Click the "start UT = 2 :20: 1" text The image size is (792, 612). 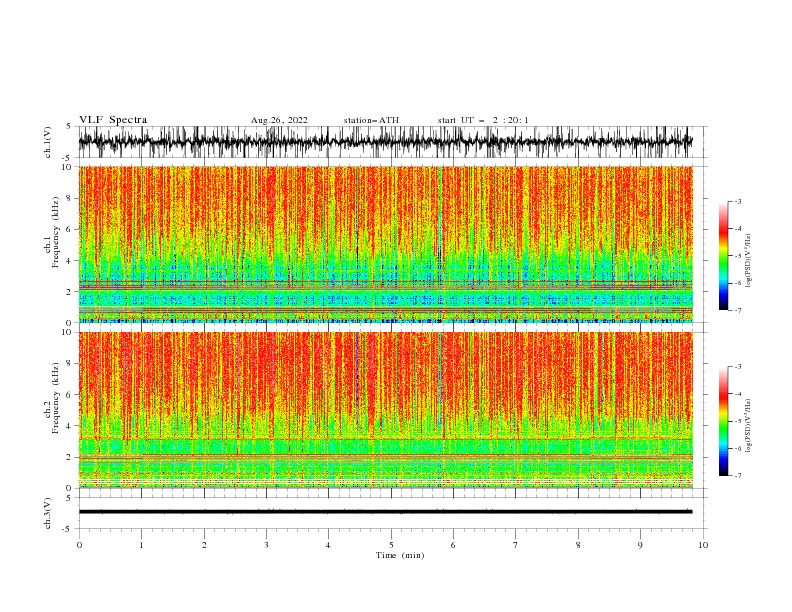(x=483, y=120)
